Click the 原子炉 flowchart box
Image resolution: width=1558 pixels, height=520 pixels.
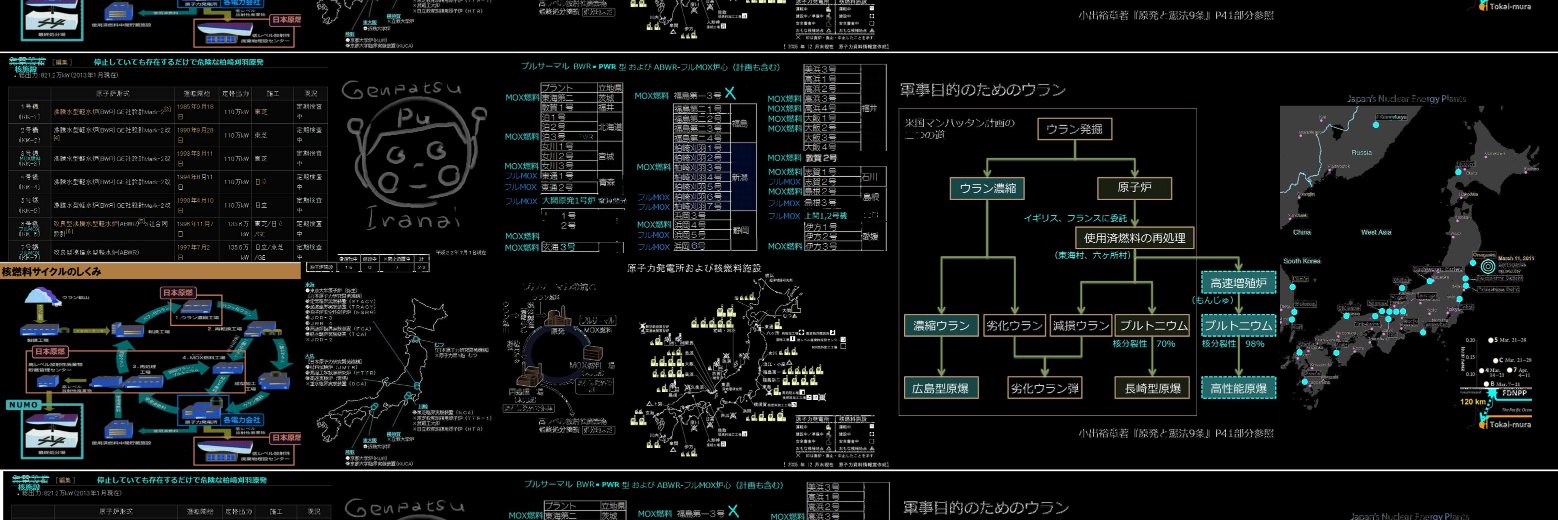click(x=1134, y=187)
